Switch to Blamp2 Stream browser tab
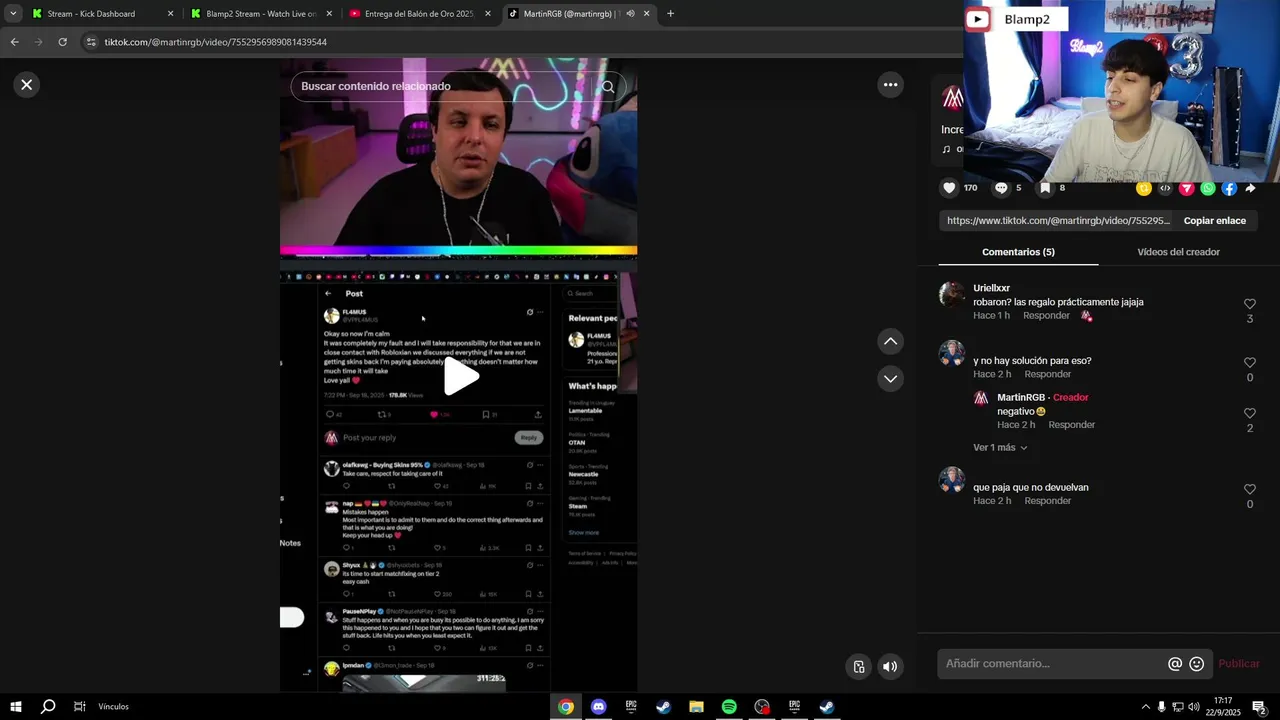The width and height of the screenshot is (1280, 720). 261,14
